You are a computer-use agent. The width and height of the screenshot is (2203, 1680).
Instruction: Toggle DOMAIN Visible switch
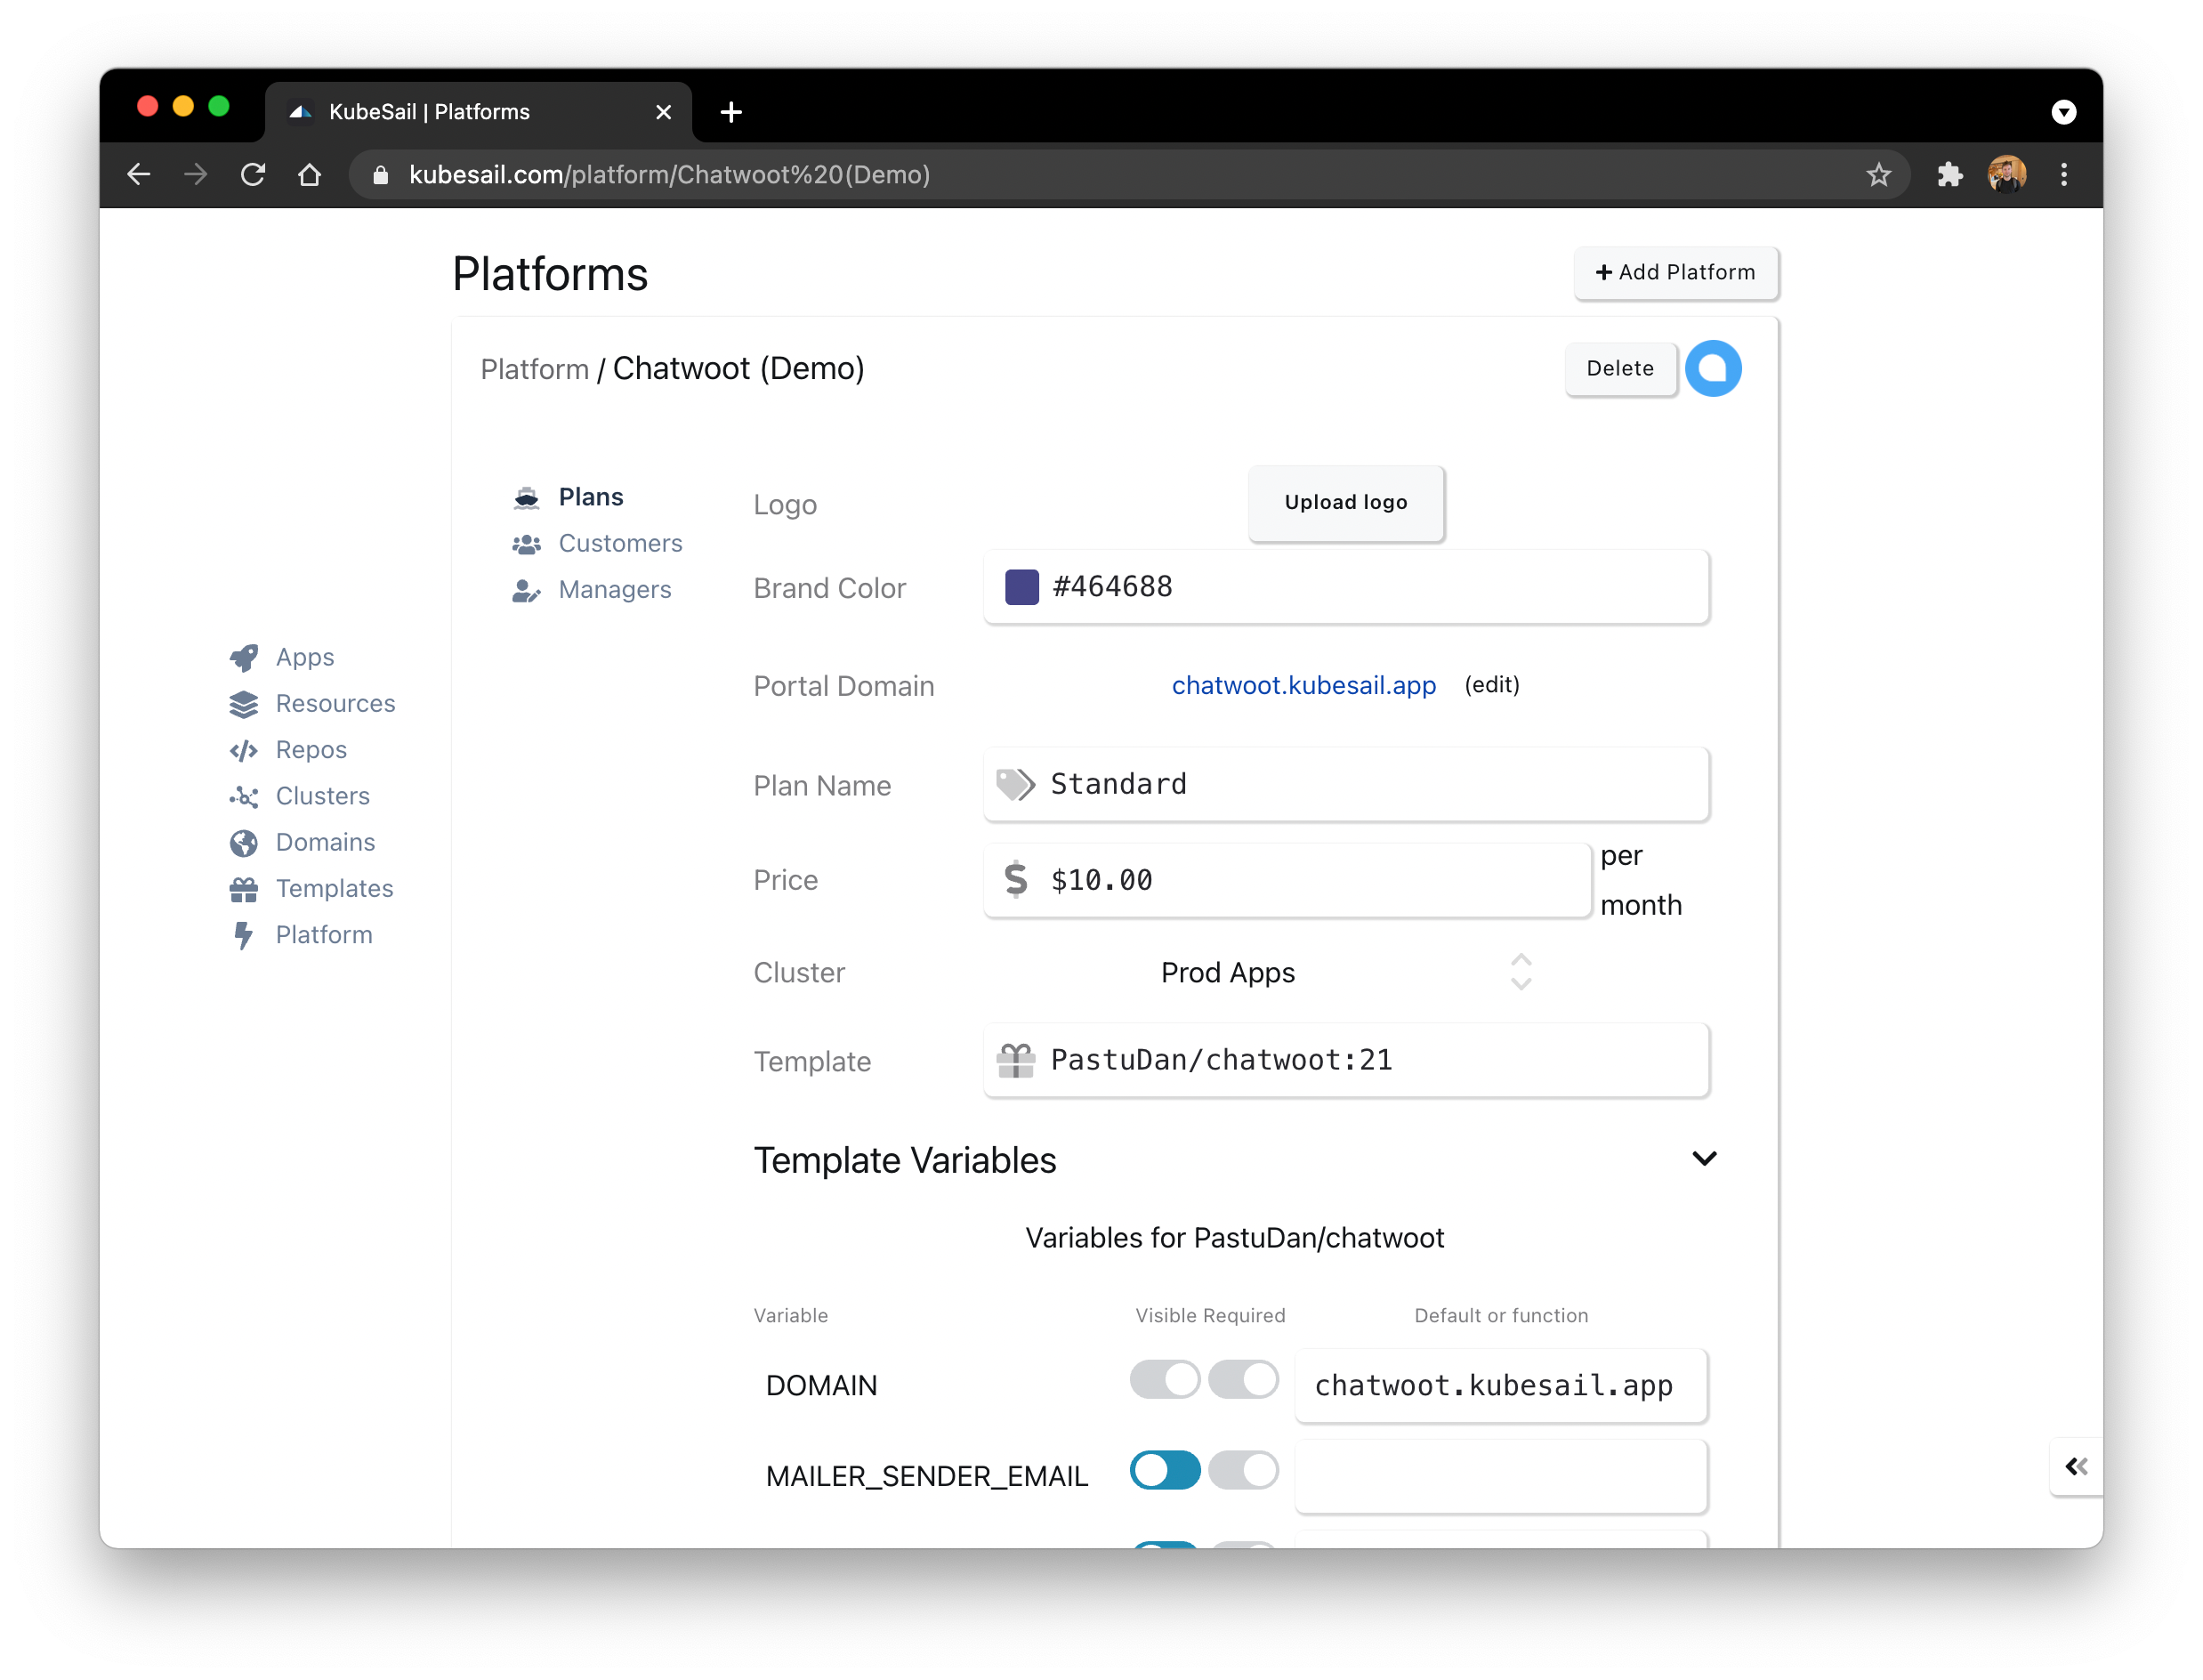(1164, 1379)
